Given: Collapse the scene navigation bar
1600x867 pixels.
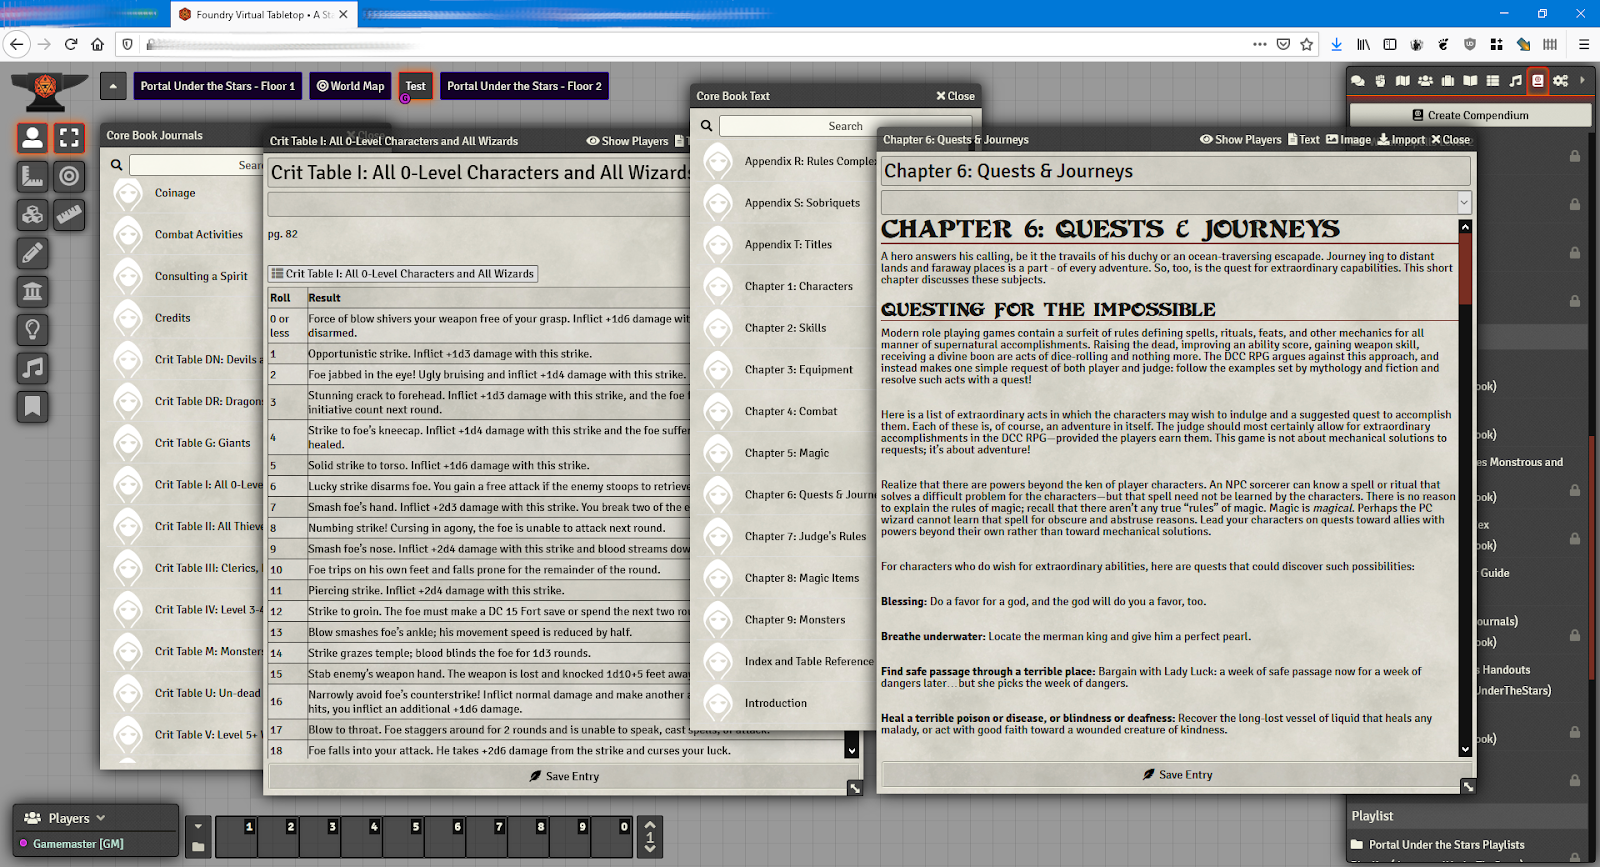Looking at the screenshot, I should click(113, 86).
